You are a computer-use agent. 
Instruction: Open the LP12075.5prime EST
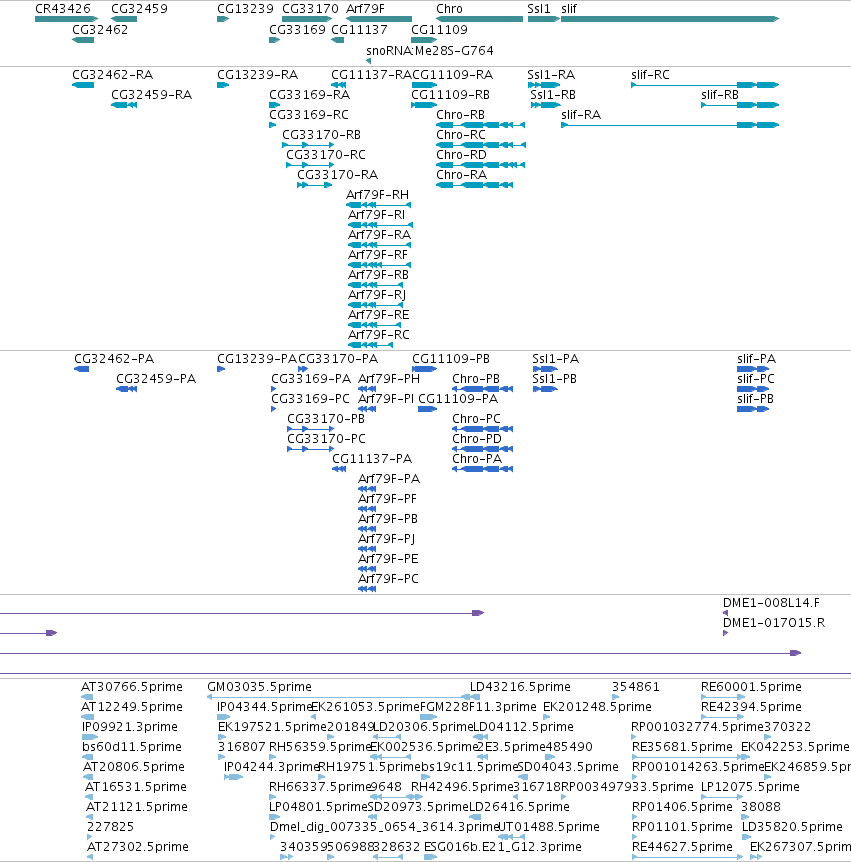coord(750,787)
